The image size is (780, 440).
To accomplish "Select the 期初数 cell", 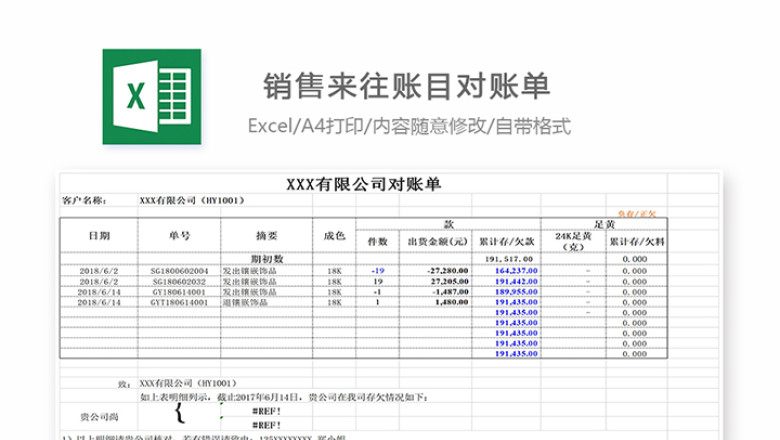I will [267, 259].
